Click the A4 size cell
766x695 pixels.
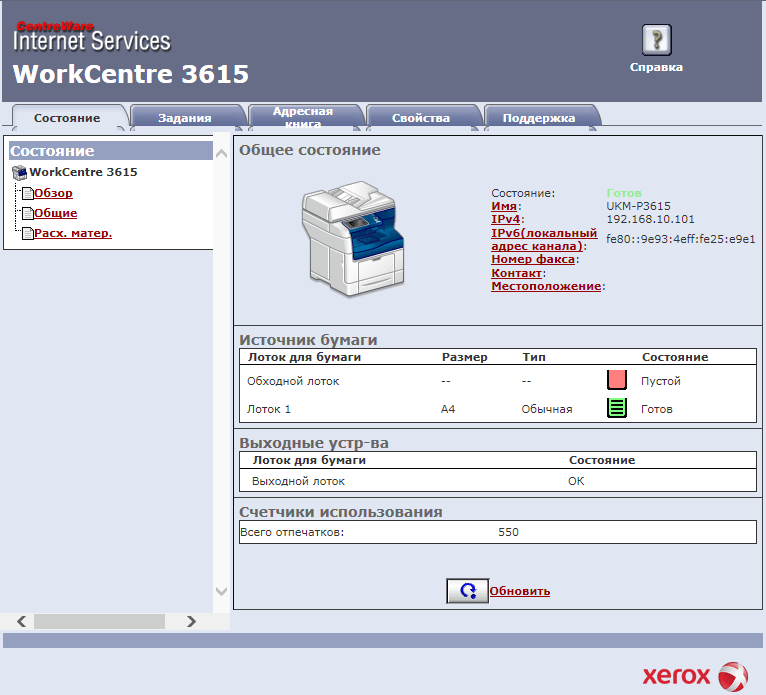448,409
